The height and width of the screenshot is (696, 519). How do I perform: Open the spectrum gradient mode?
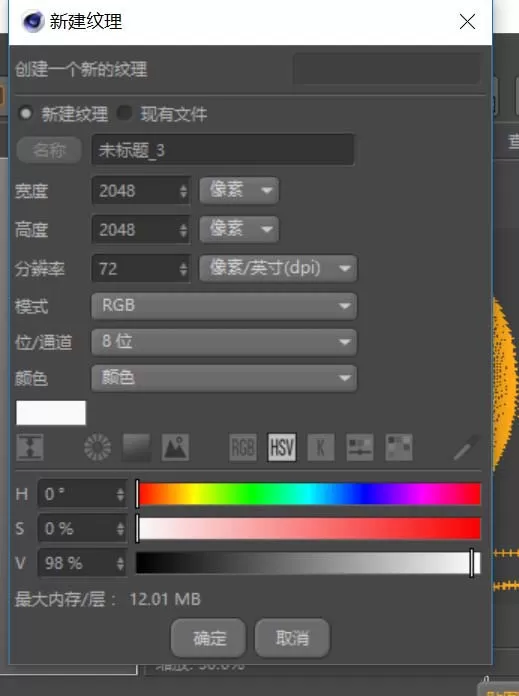137,447
